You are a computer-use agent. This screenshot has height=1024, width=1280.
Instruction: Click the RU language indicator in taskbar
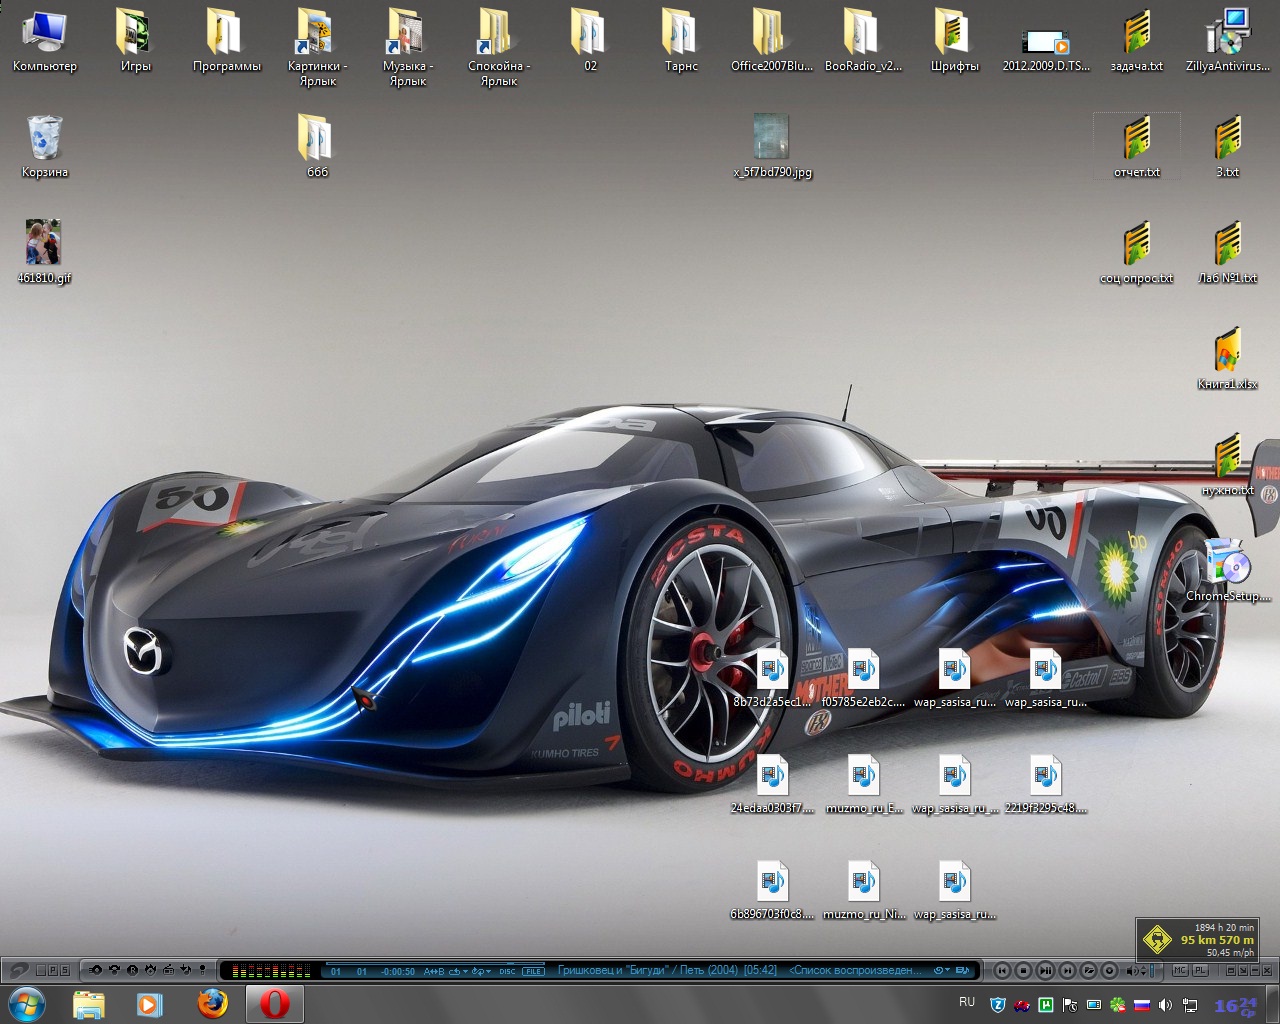pos(967,1002)
